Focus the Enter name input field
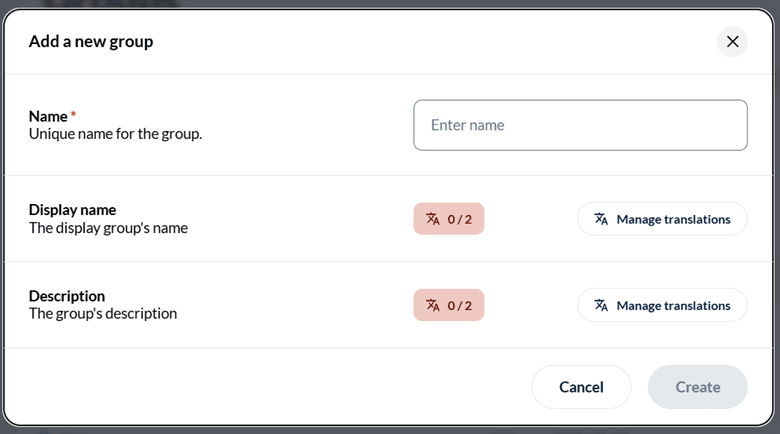 [580, 125]
